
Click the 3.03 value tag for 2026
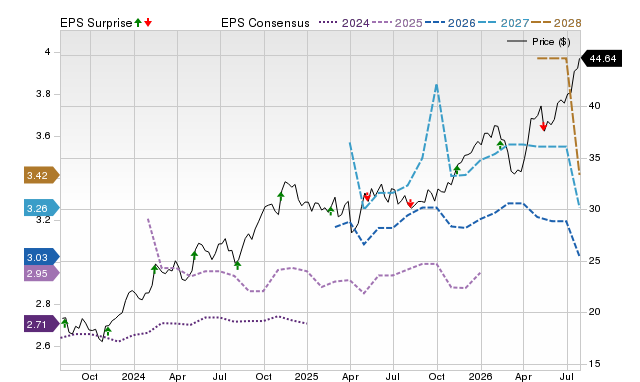tap(42, 257)
